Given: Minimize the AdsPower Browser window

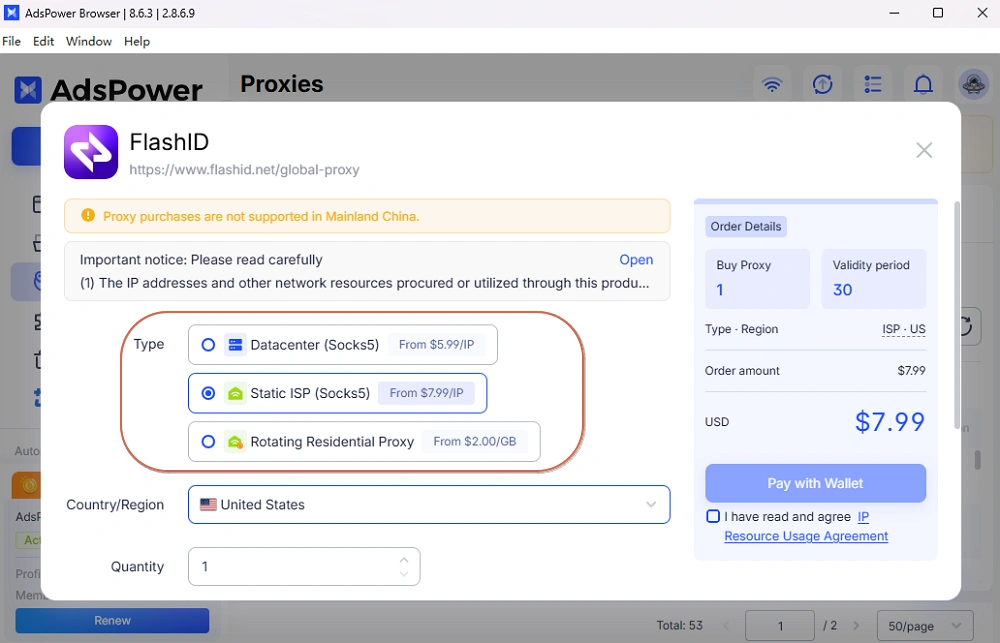Looking at the screenshot, I should [x=894, y=13].
